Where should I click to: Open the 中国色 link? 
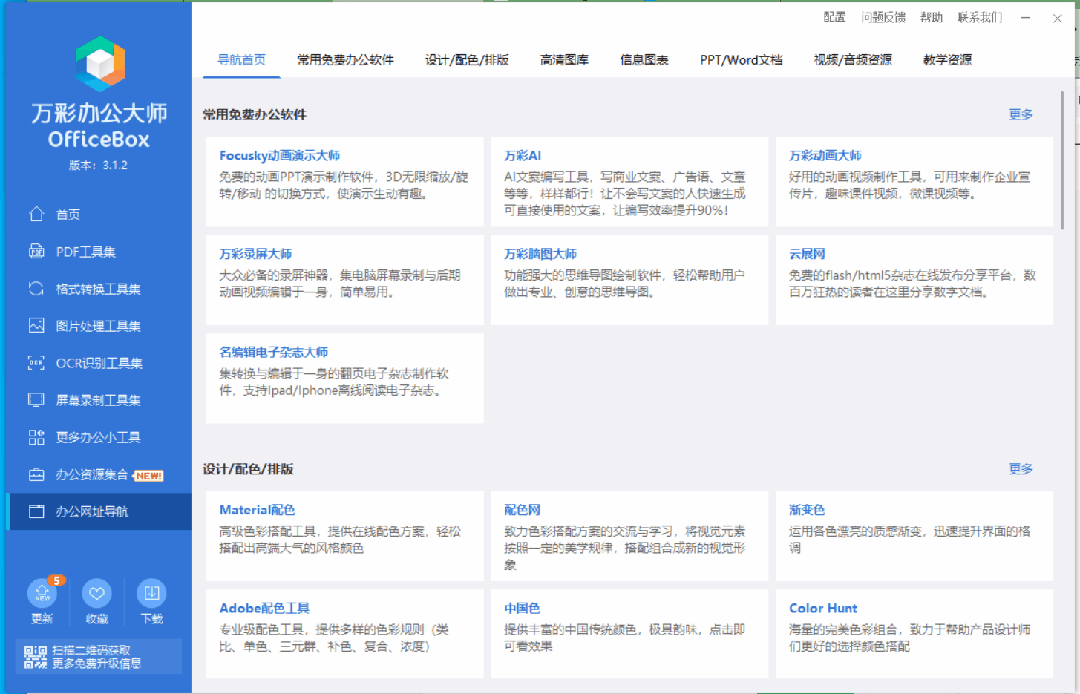point(522,609)
